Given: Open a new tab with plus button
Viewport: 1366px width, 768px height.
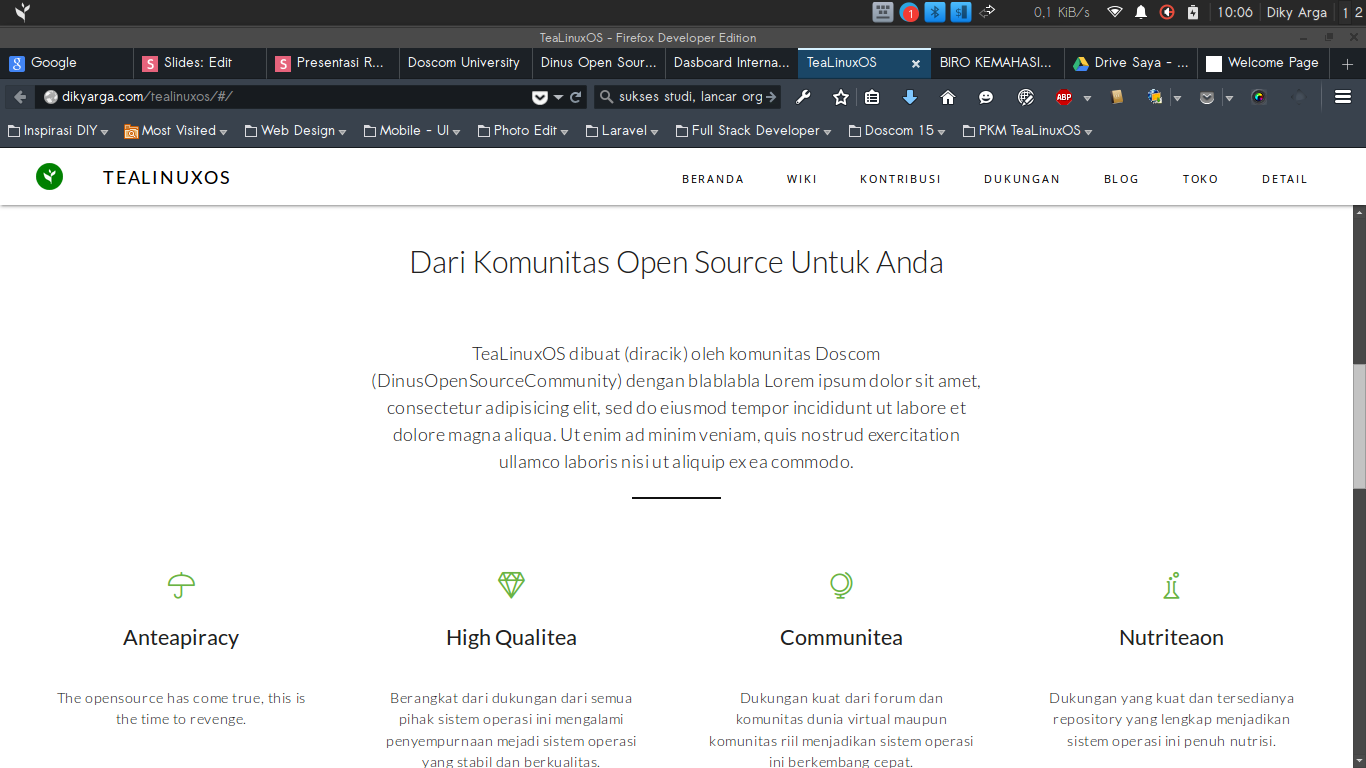Looking at the screenshot, I should click(1347, 63).
